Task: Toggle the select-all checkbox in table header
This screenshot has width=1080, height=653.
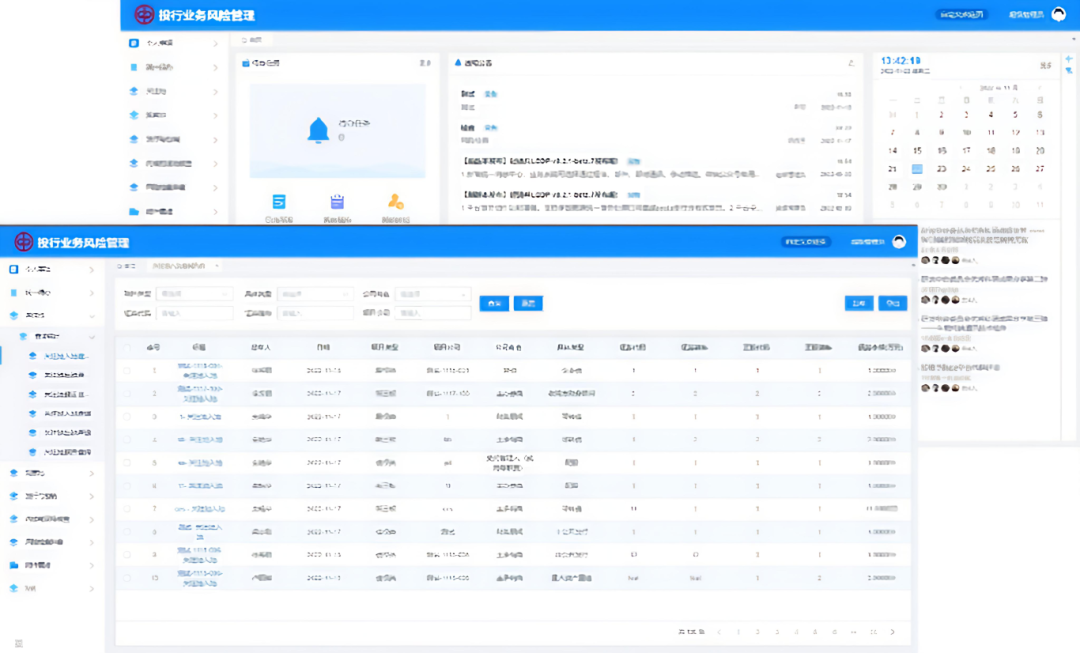Action: point(127,347)
